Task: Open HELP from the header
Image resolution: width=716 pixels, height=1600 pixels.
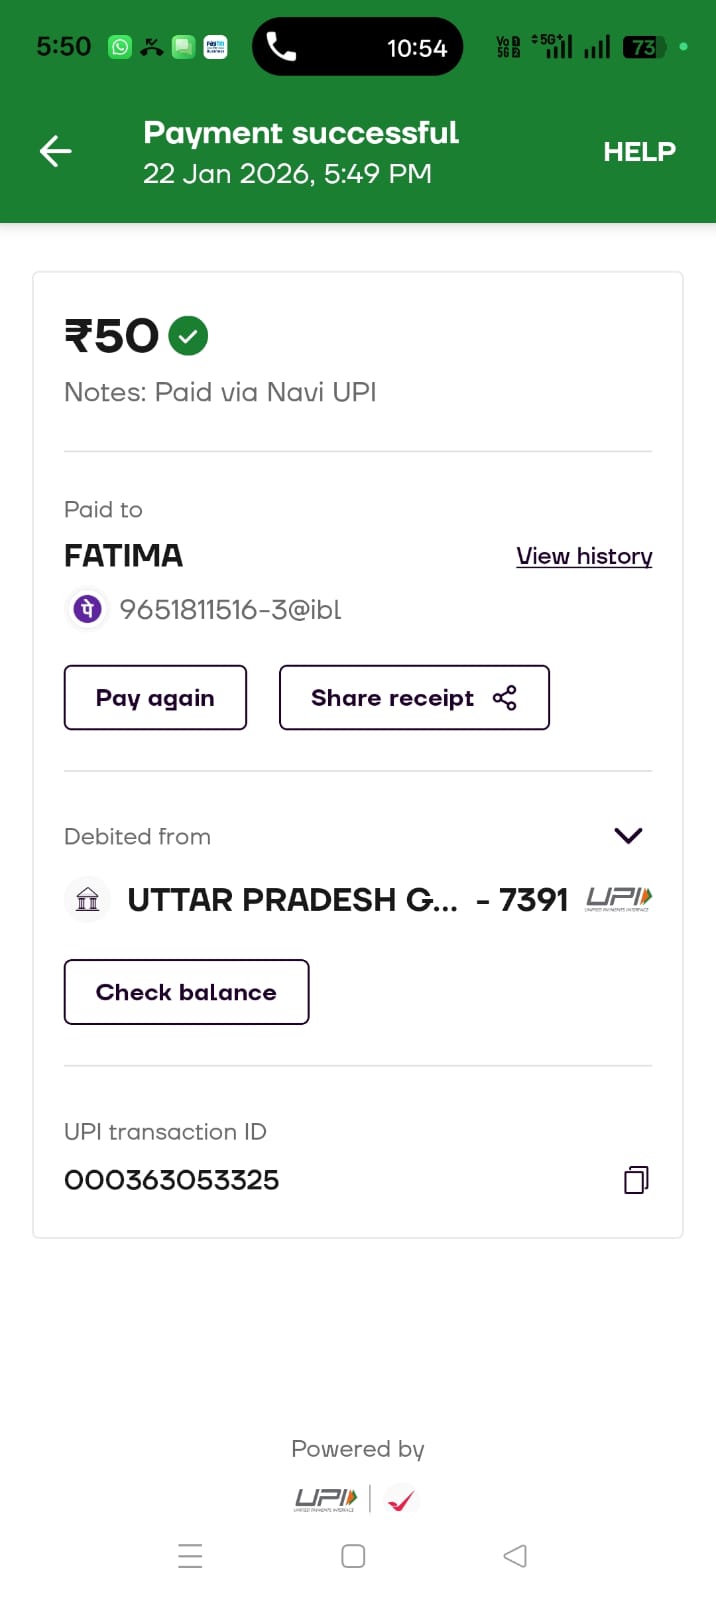Action: click(x=639, y=152)
